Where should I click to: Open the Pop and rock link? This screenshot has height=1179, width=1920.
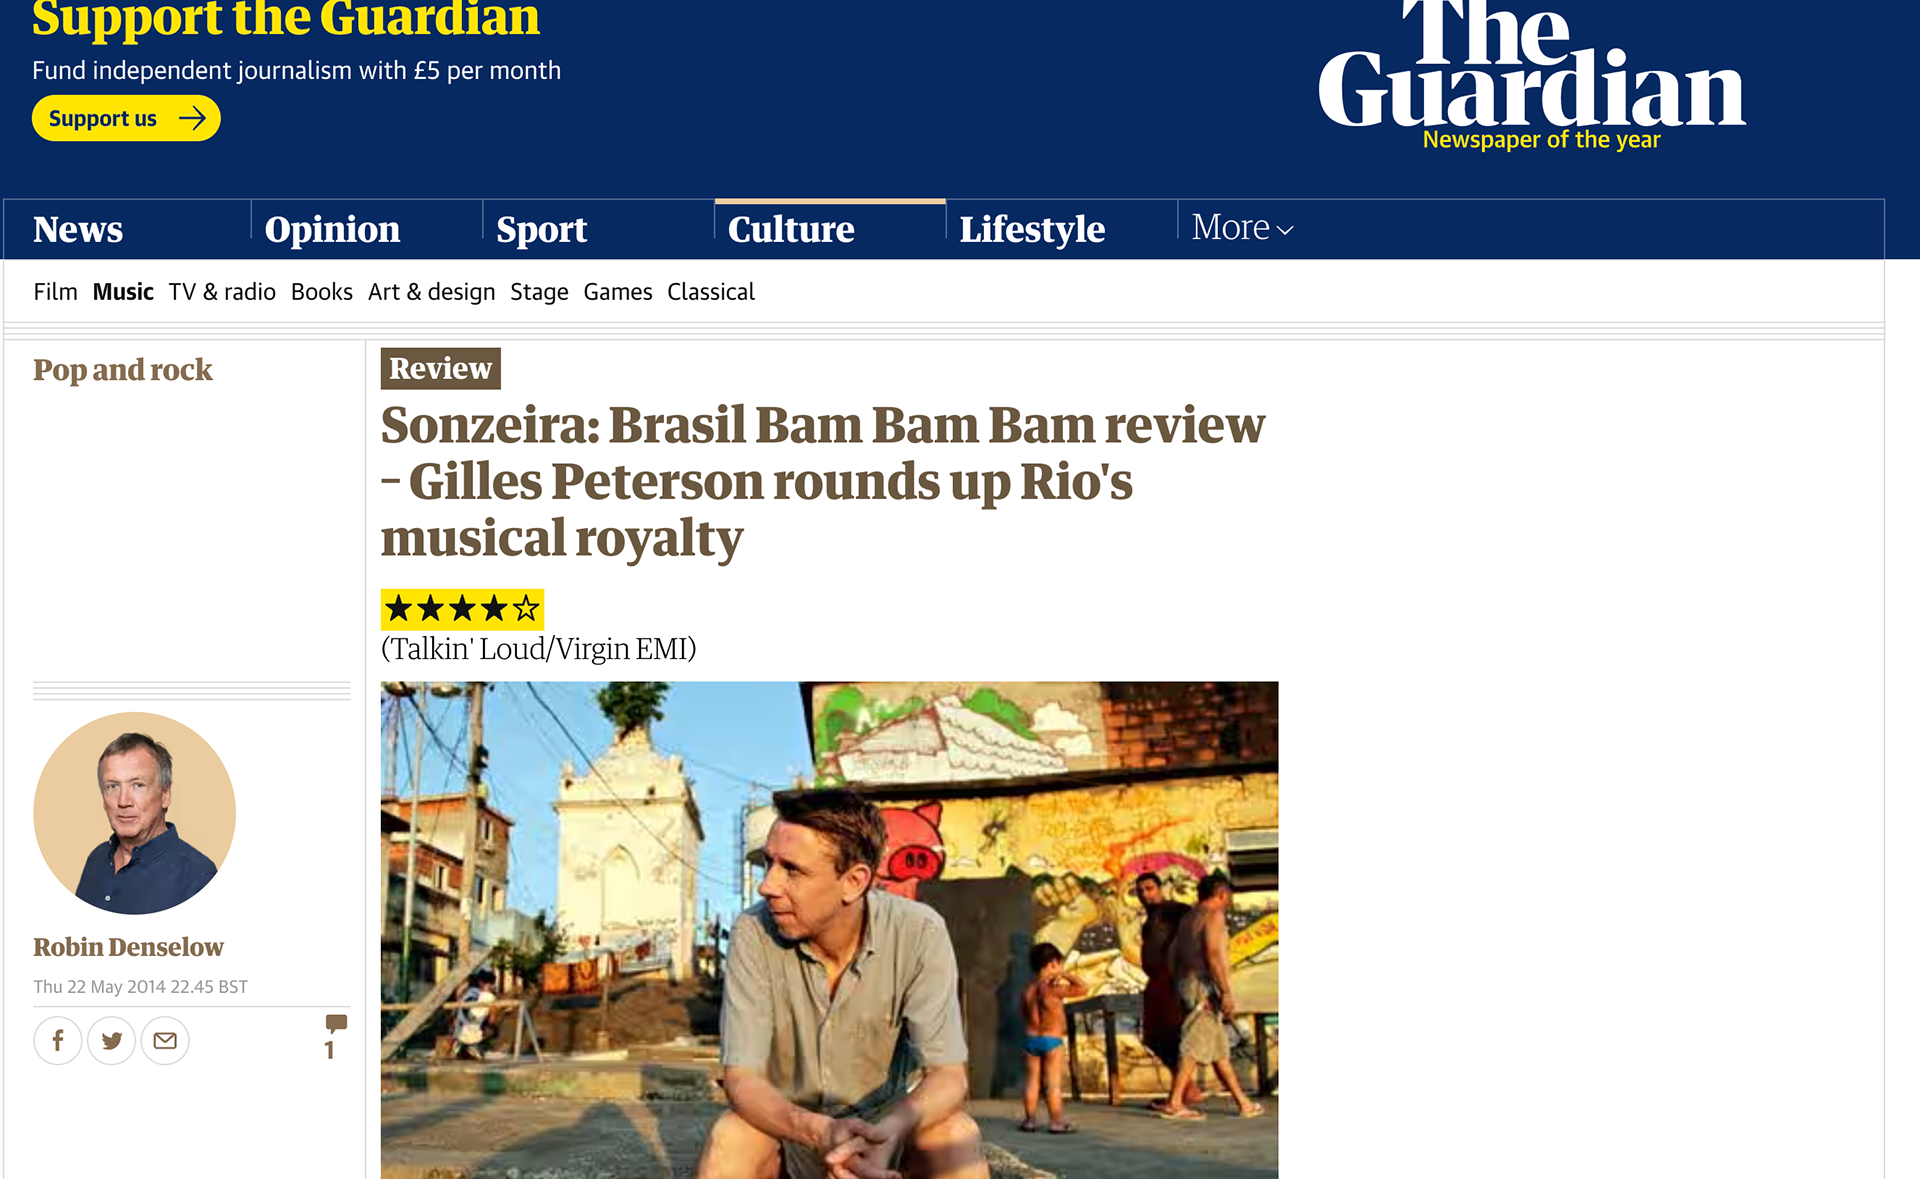[123, 370]
